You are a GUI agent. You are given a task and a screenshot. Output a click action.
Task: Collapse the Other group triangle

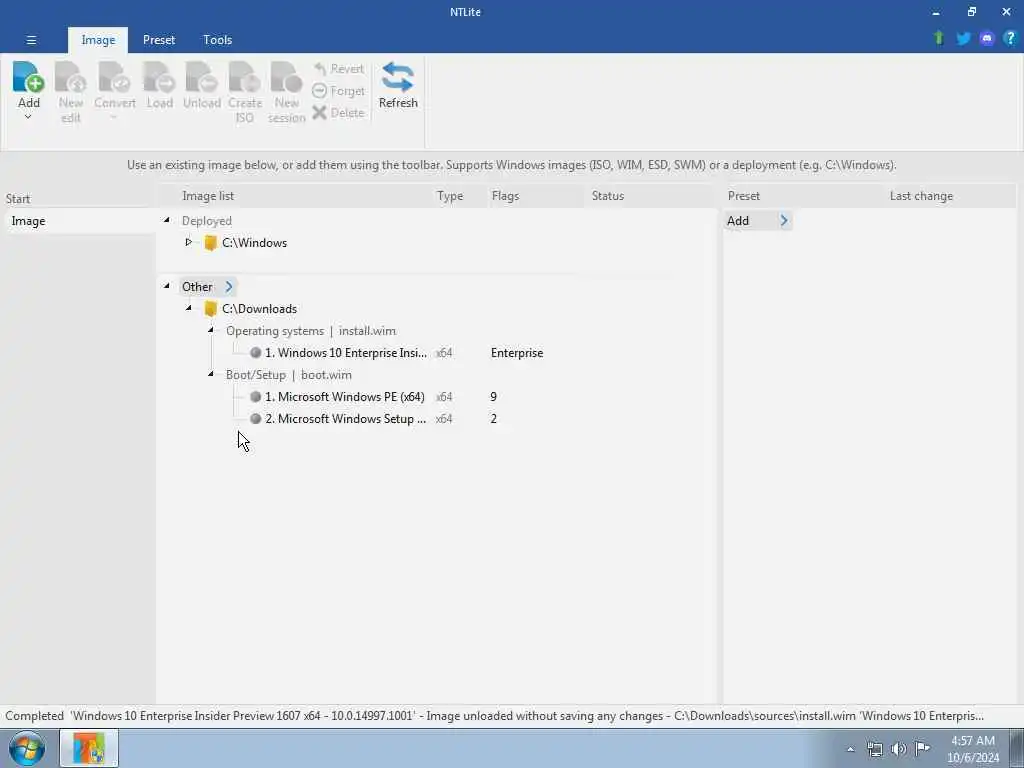point(167,286)
